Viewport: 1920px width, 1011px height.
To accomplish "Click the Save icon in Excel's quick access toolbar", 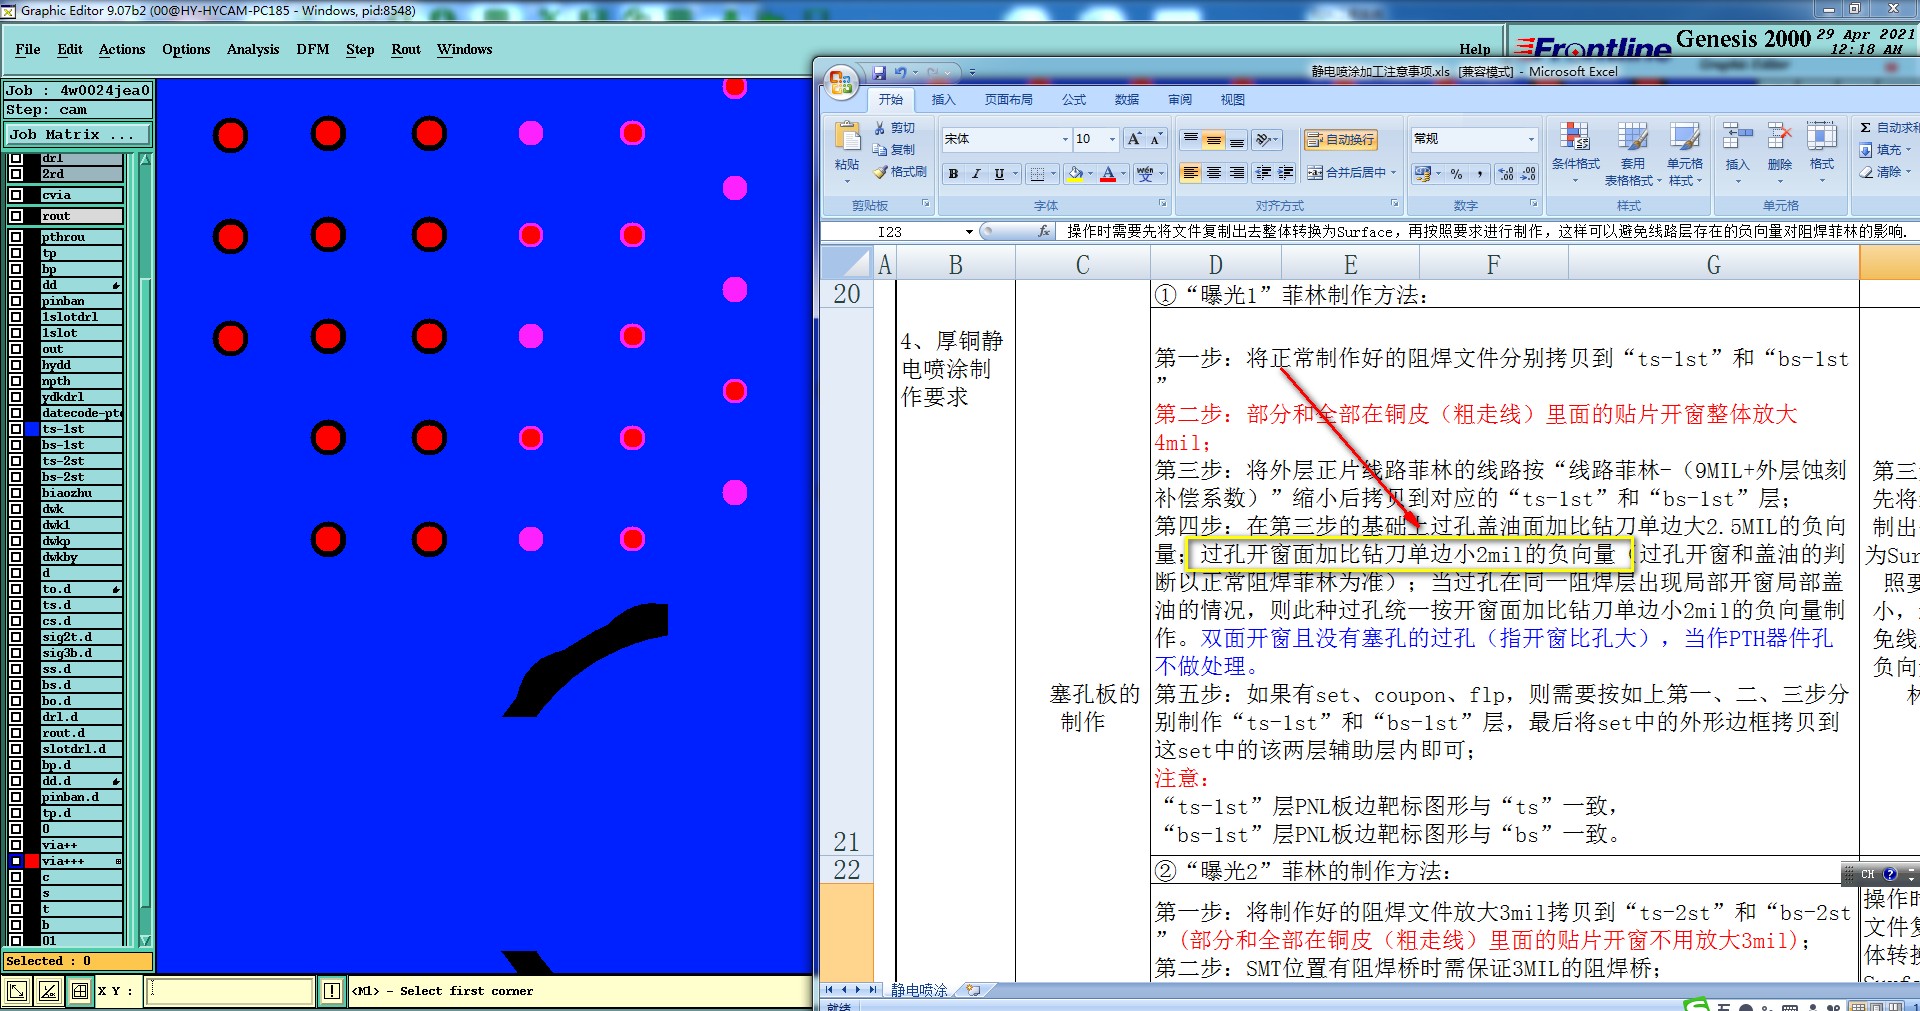I will (879, 72).
